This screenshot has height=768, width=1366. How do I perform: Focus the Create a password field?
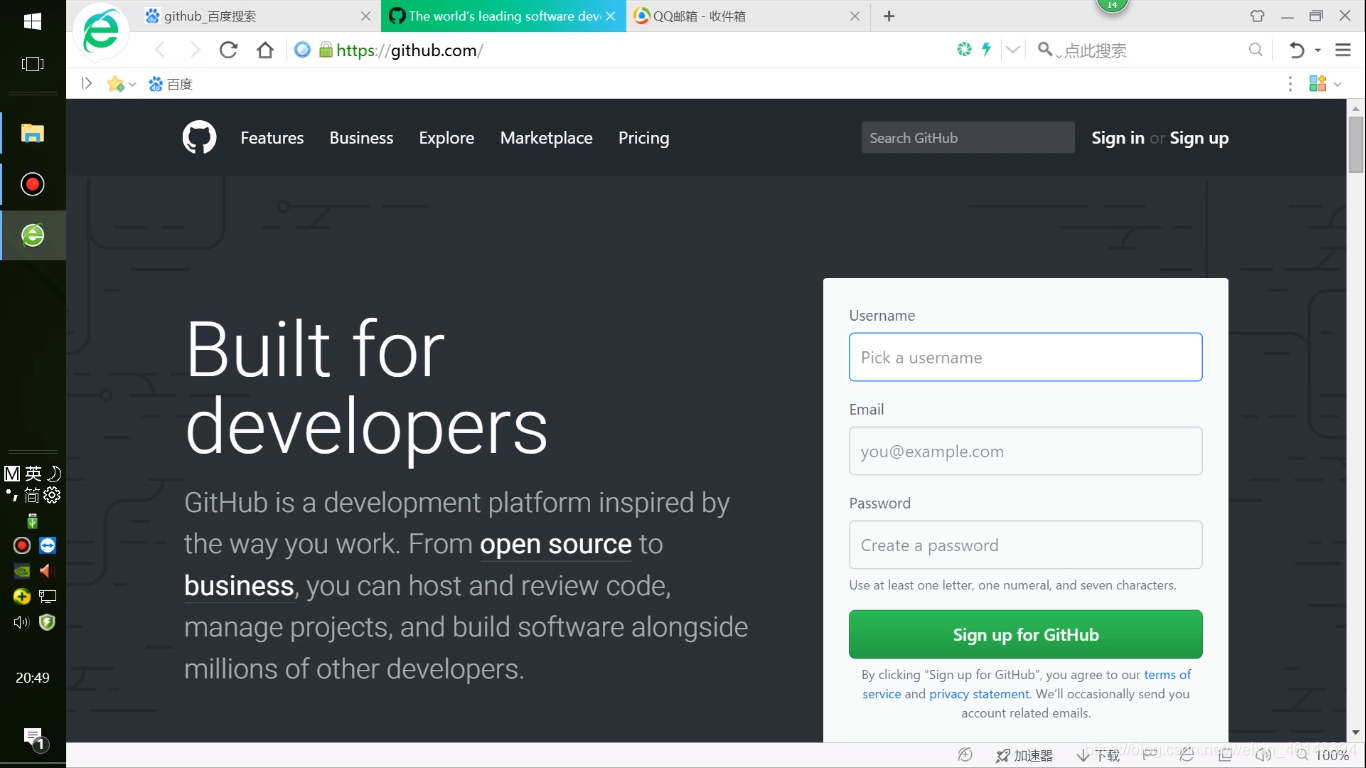point(1026,545)
